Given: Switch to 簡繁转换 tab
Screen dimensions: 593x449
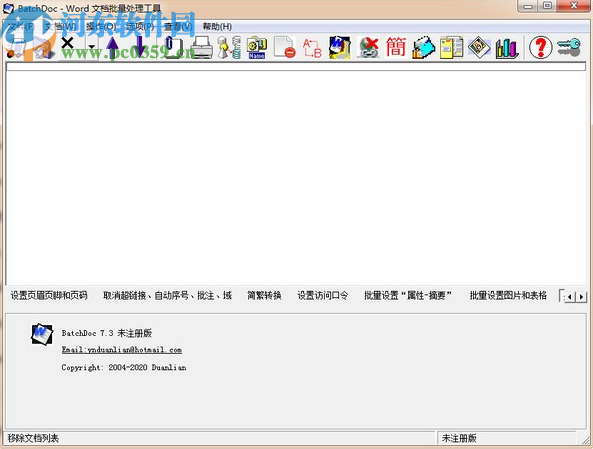Looking at the screenshot, I should point(264,295).
